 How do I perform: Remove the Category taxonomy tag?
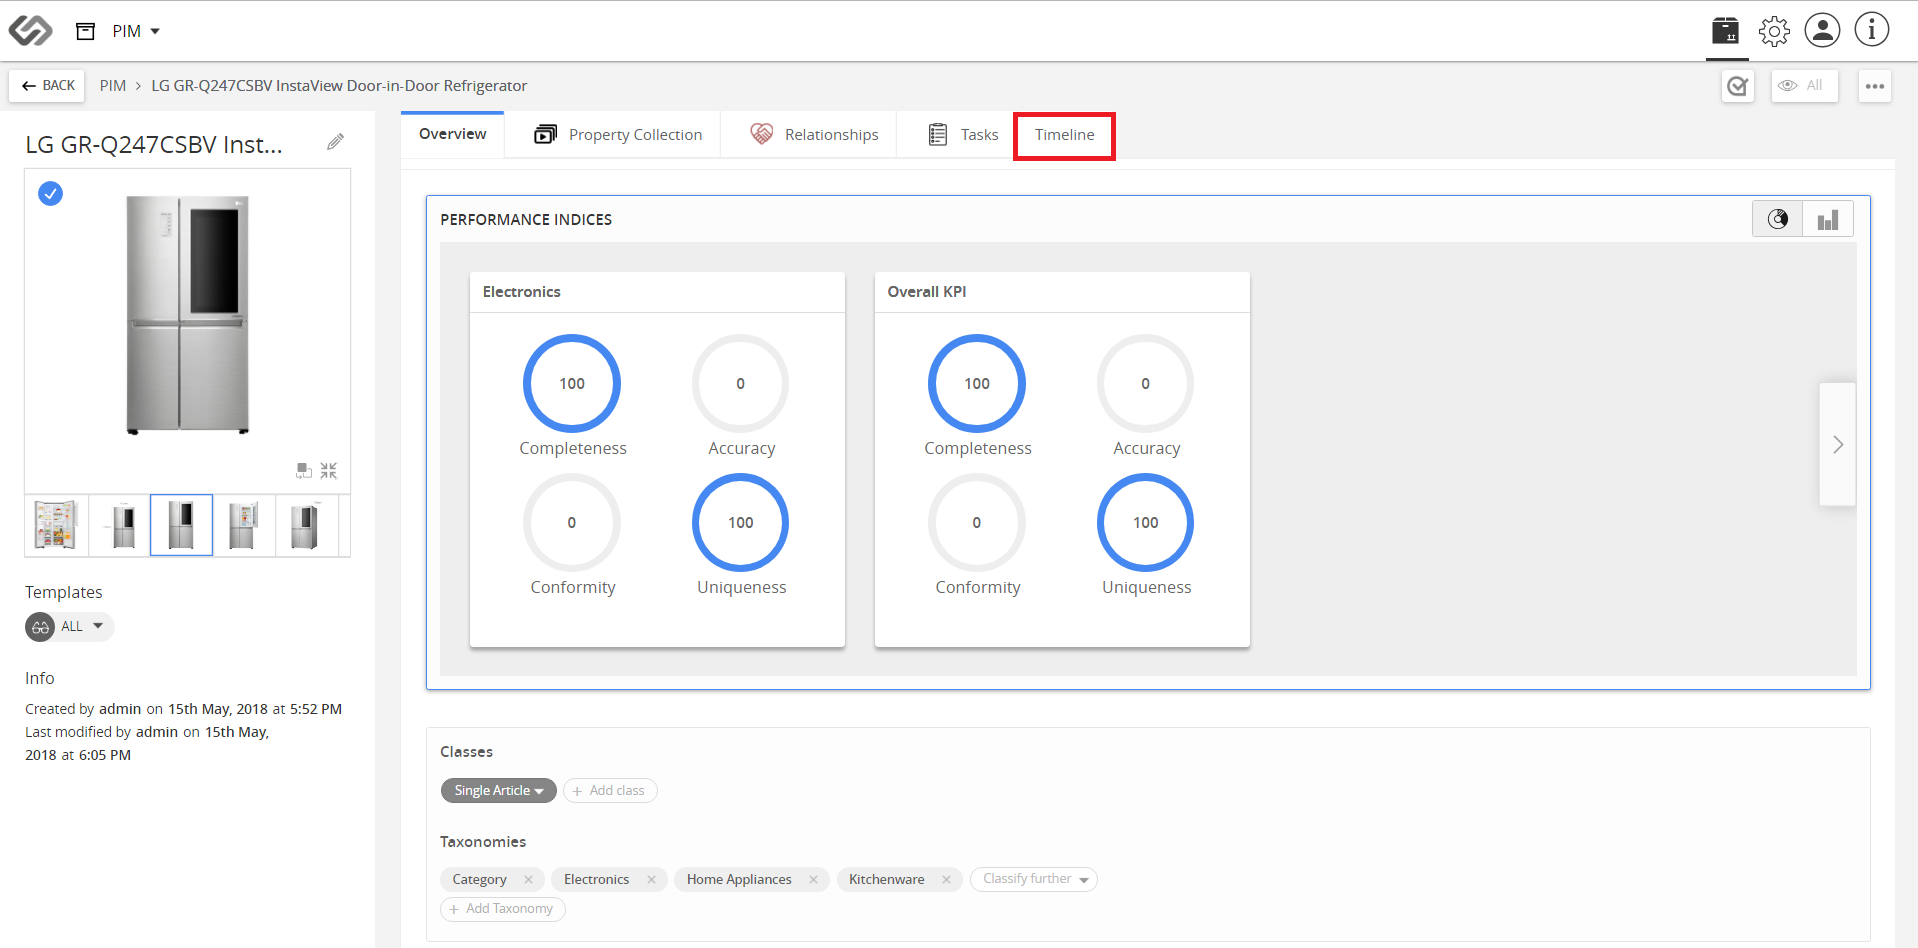coord(528,879)
